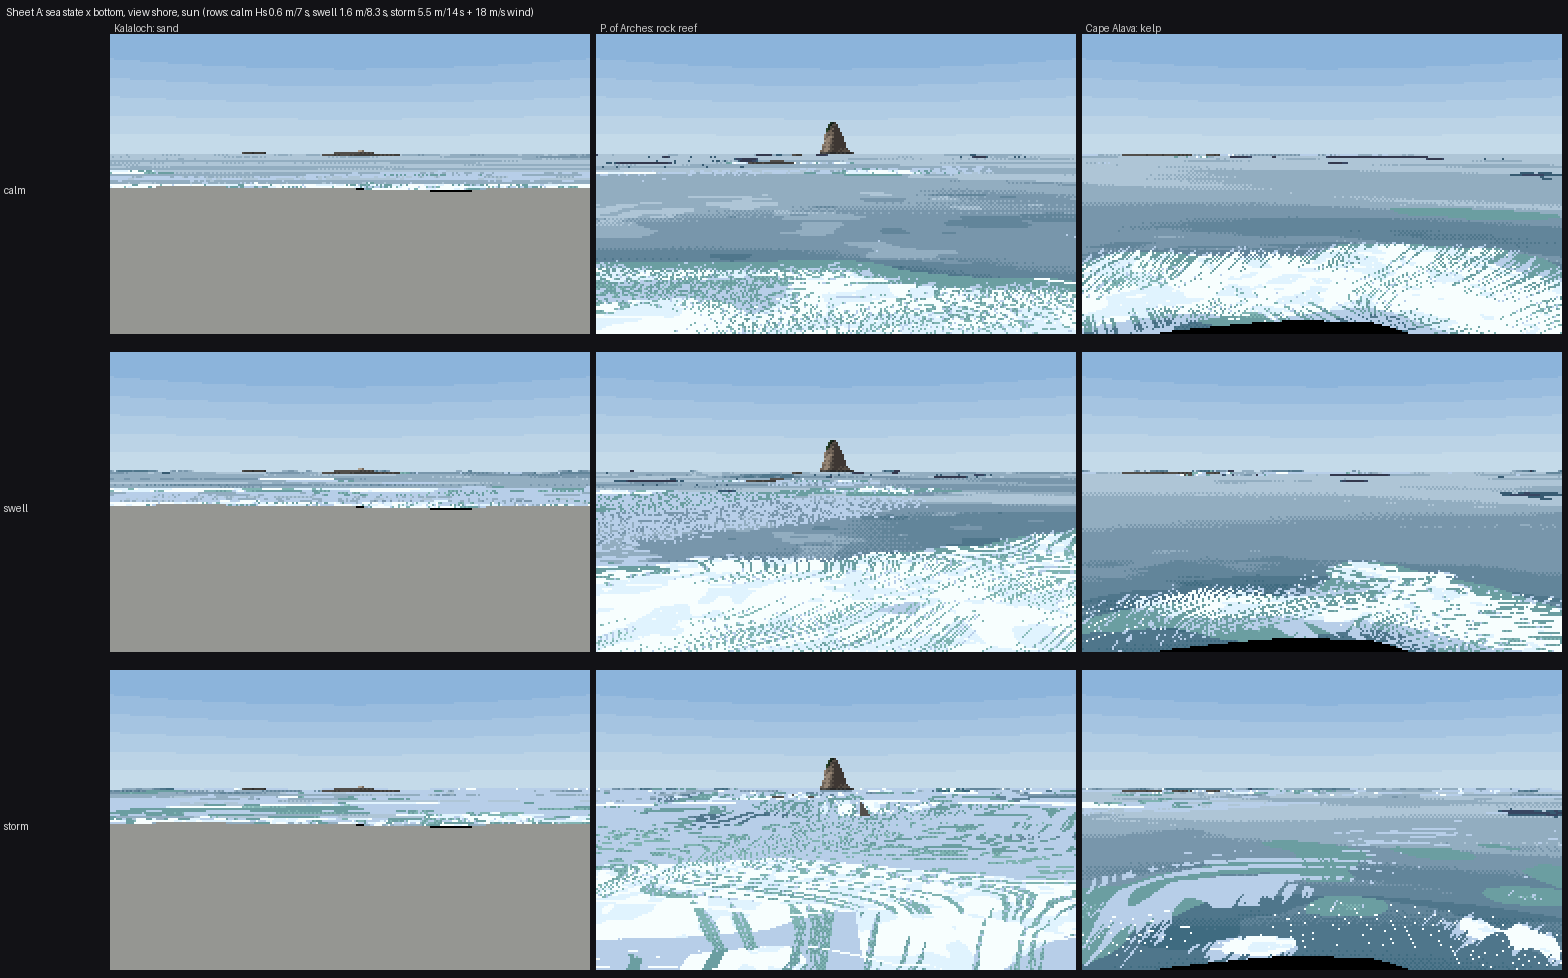
Task: Open the calm Cape Alava kelp thumbnail
Action: click(x=1322, y=184)
